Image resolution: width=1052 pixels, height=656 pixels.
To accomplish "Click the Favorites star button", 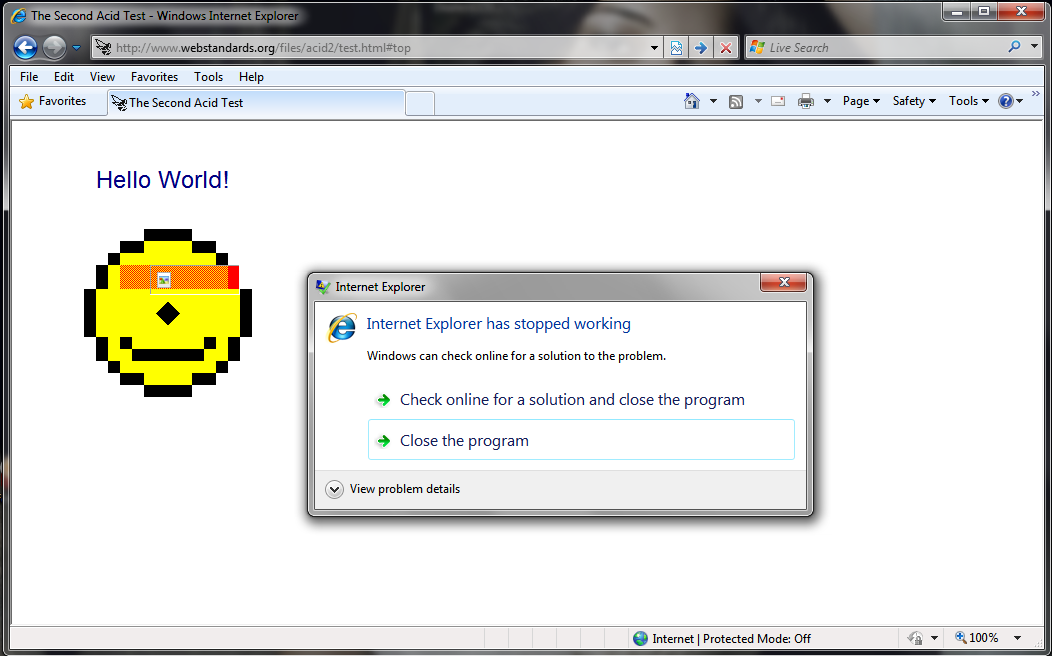I will tap(53, 101).
